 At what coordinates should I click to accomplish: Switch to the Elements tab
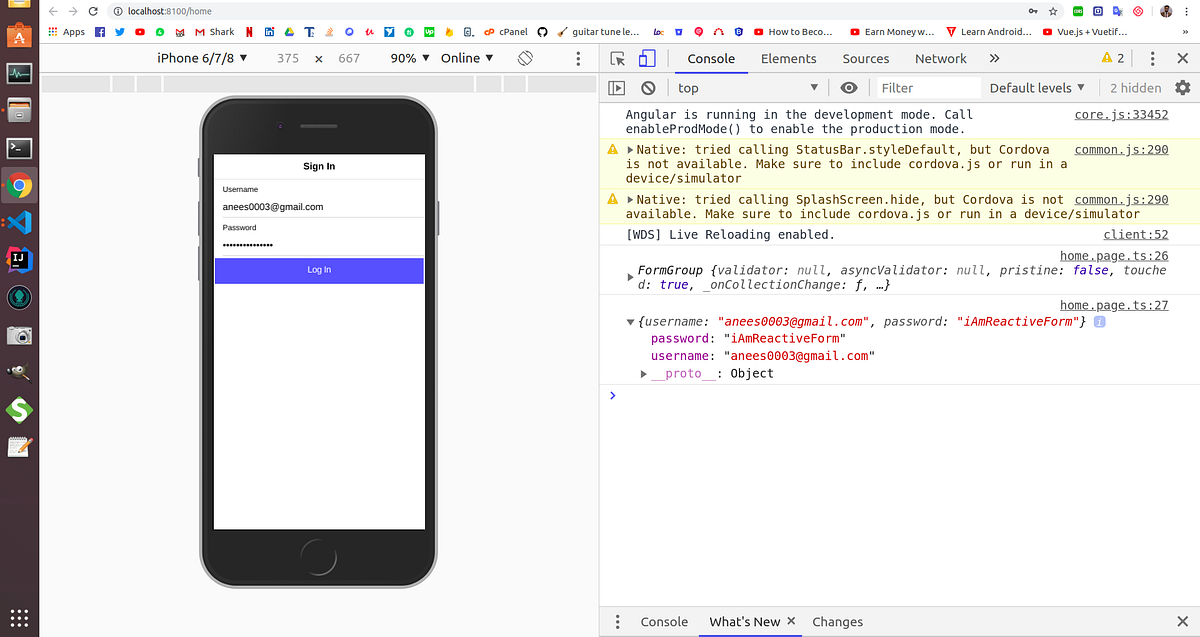point(789,59)
